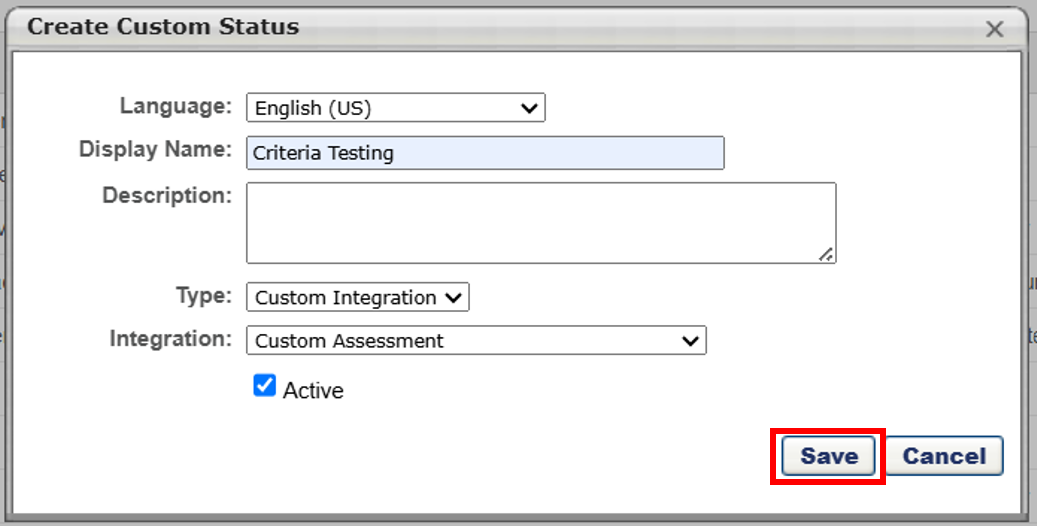Open the Language dropdown showing English (US)
1037x526 pixels.
395,108
